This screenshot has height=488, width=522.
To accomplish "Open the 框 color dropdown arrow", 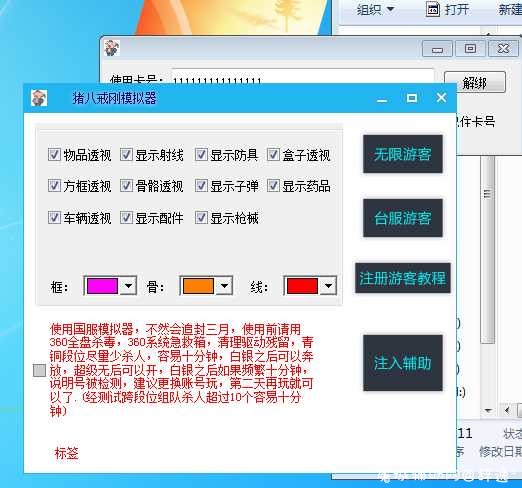I will (x=128, y=286).
